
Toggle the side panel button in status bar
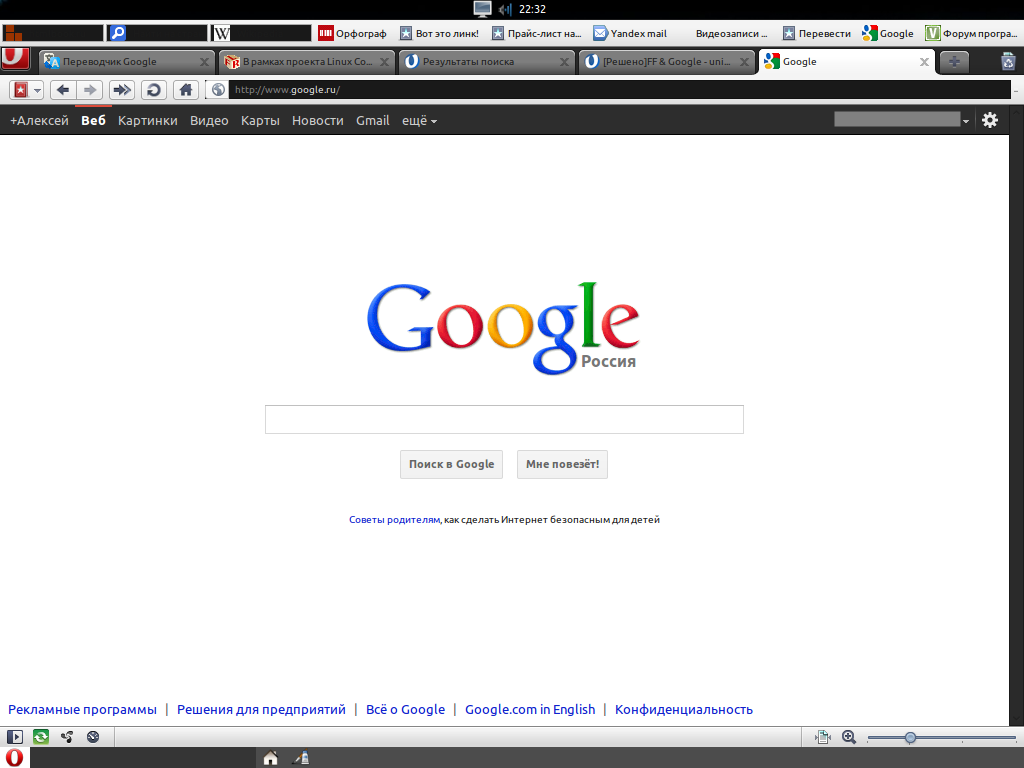click(15, 737)
